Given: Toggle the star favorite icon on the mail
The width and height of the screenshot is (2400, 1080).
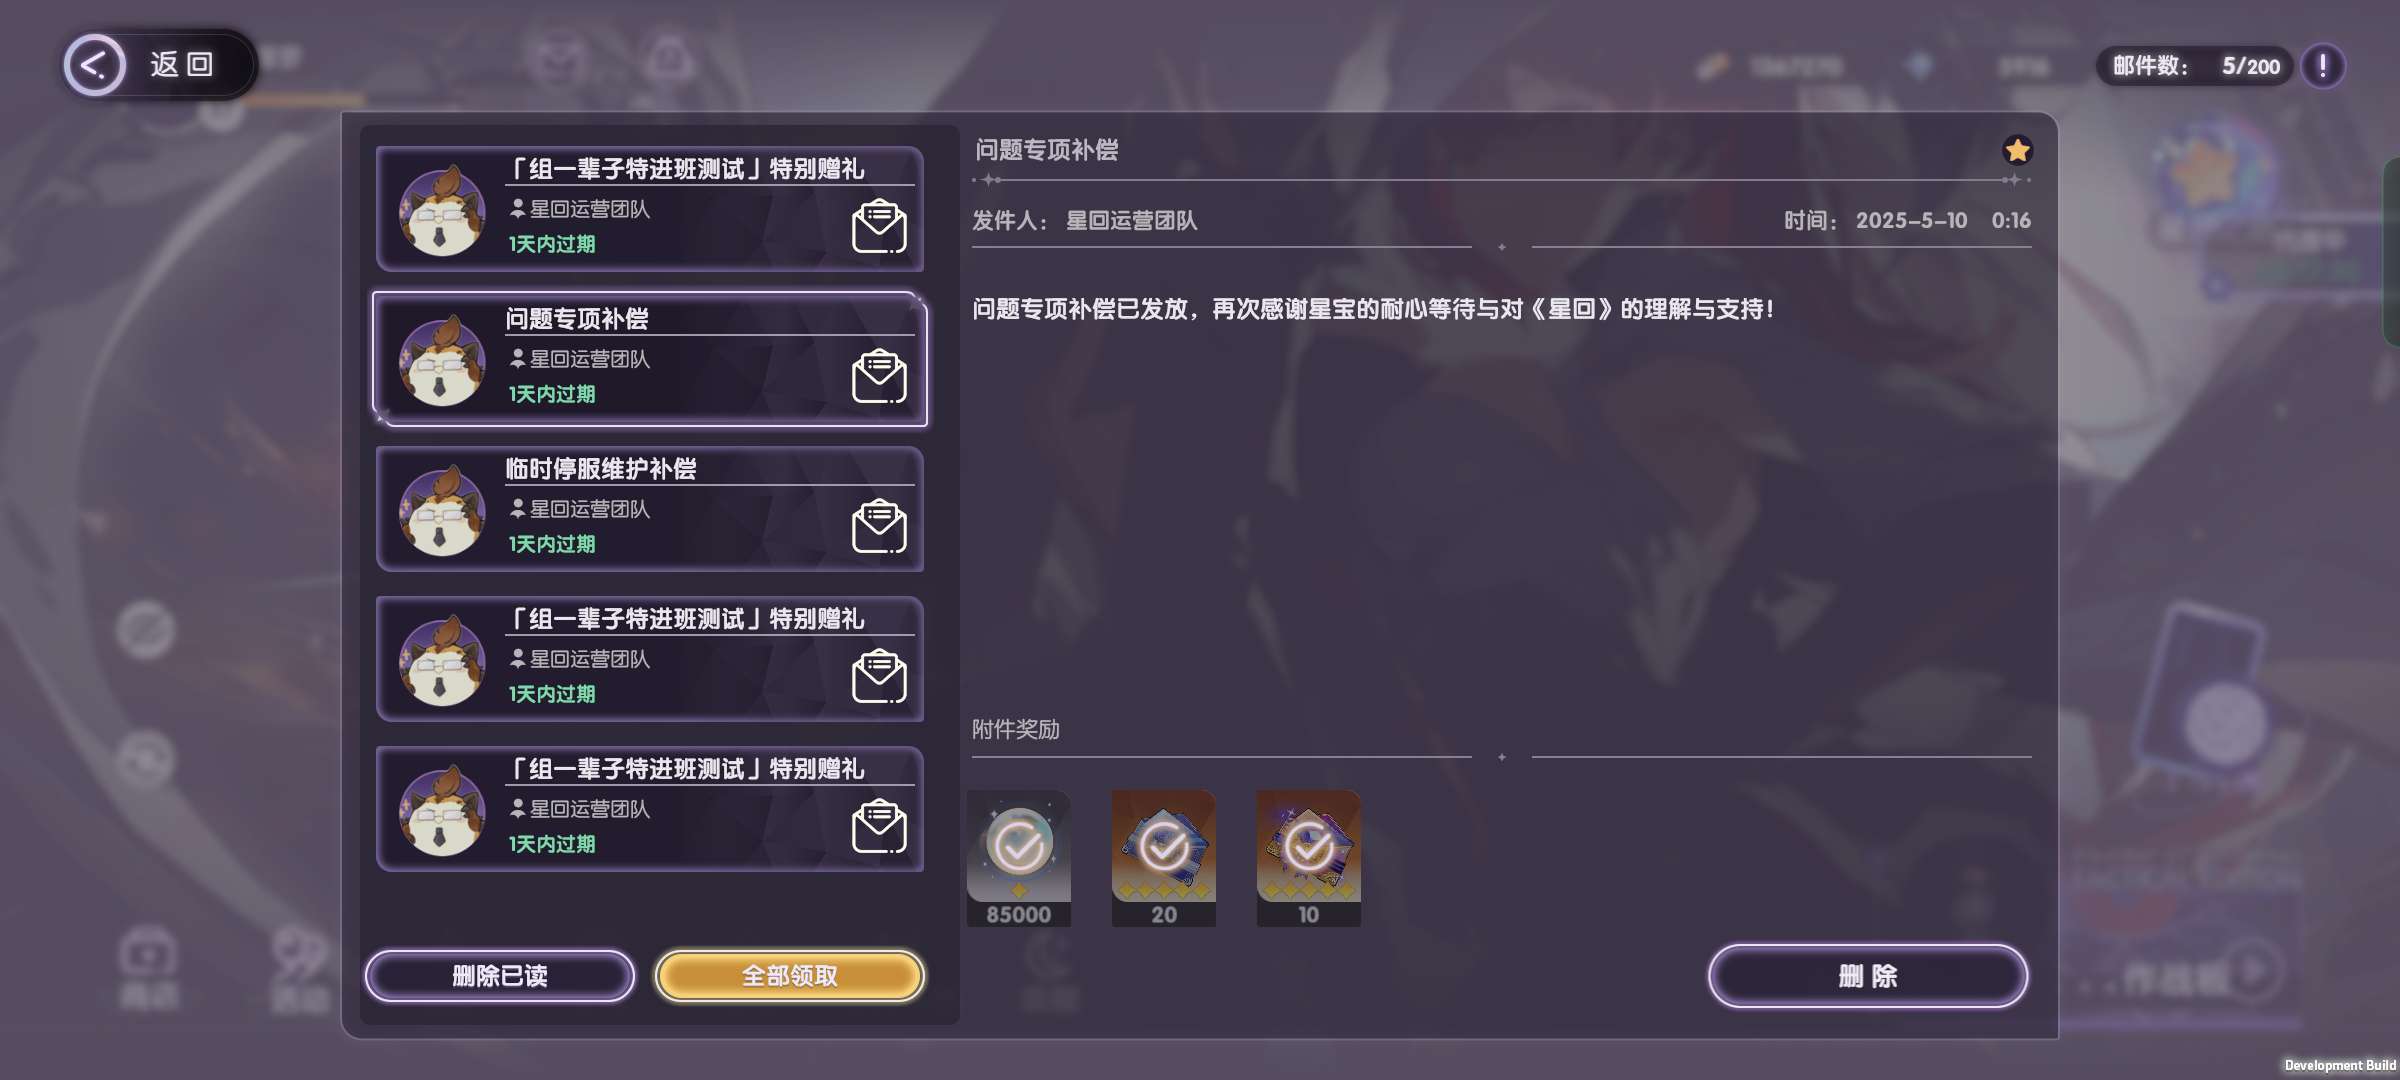Looking at the screenshot, I should point(2017,150).
